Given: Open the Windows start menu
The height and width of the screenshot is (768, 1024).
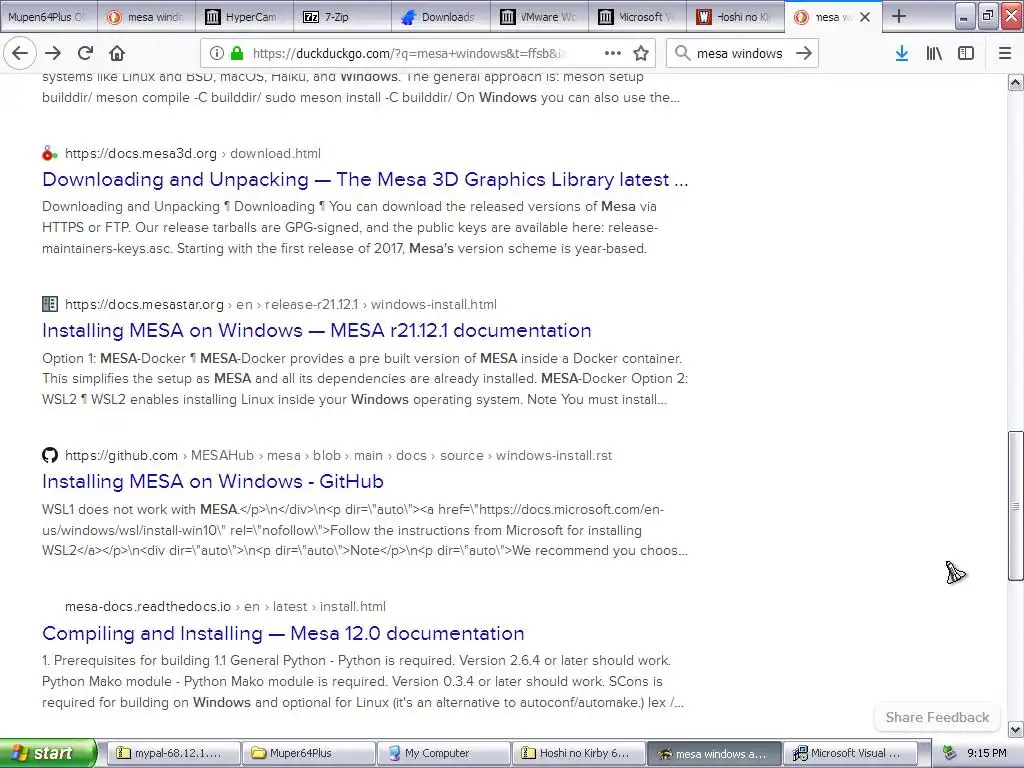Looking at the screenshot, I should [x=47, y=754].
